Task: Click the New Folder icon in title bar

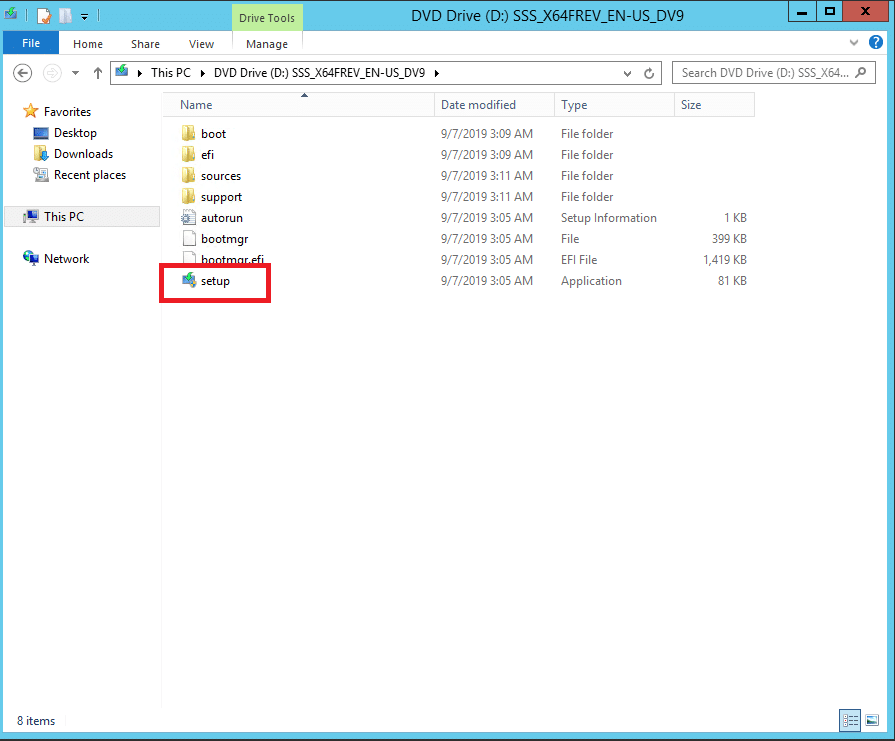Action: (x=65, y=16)
